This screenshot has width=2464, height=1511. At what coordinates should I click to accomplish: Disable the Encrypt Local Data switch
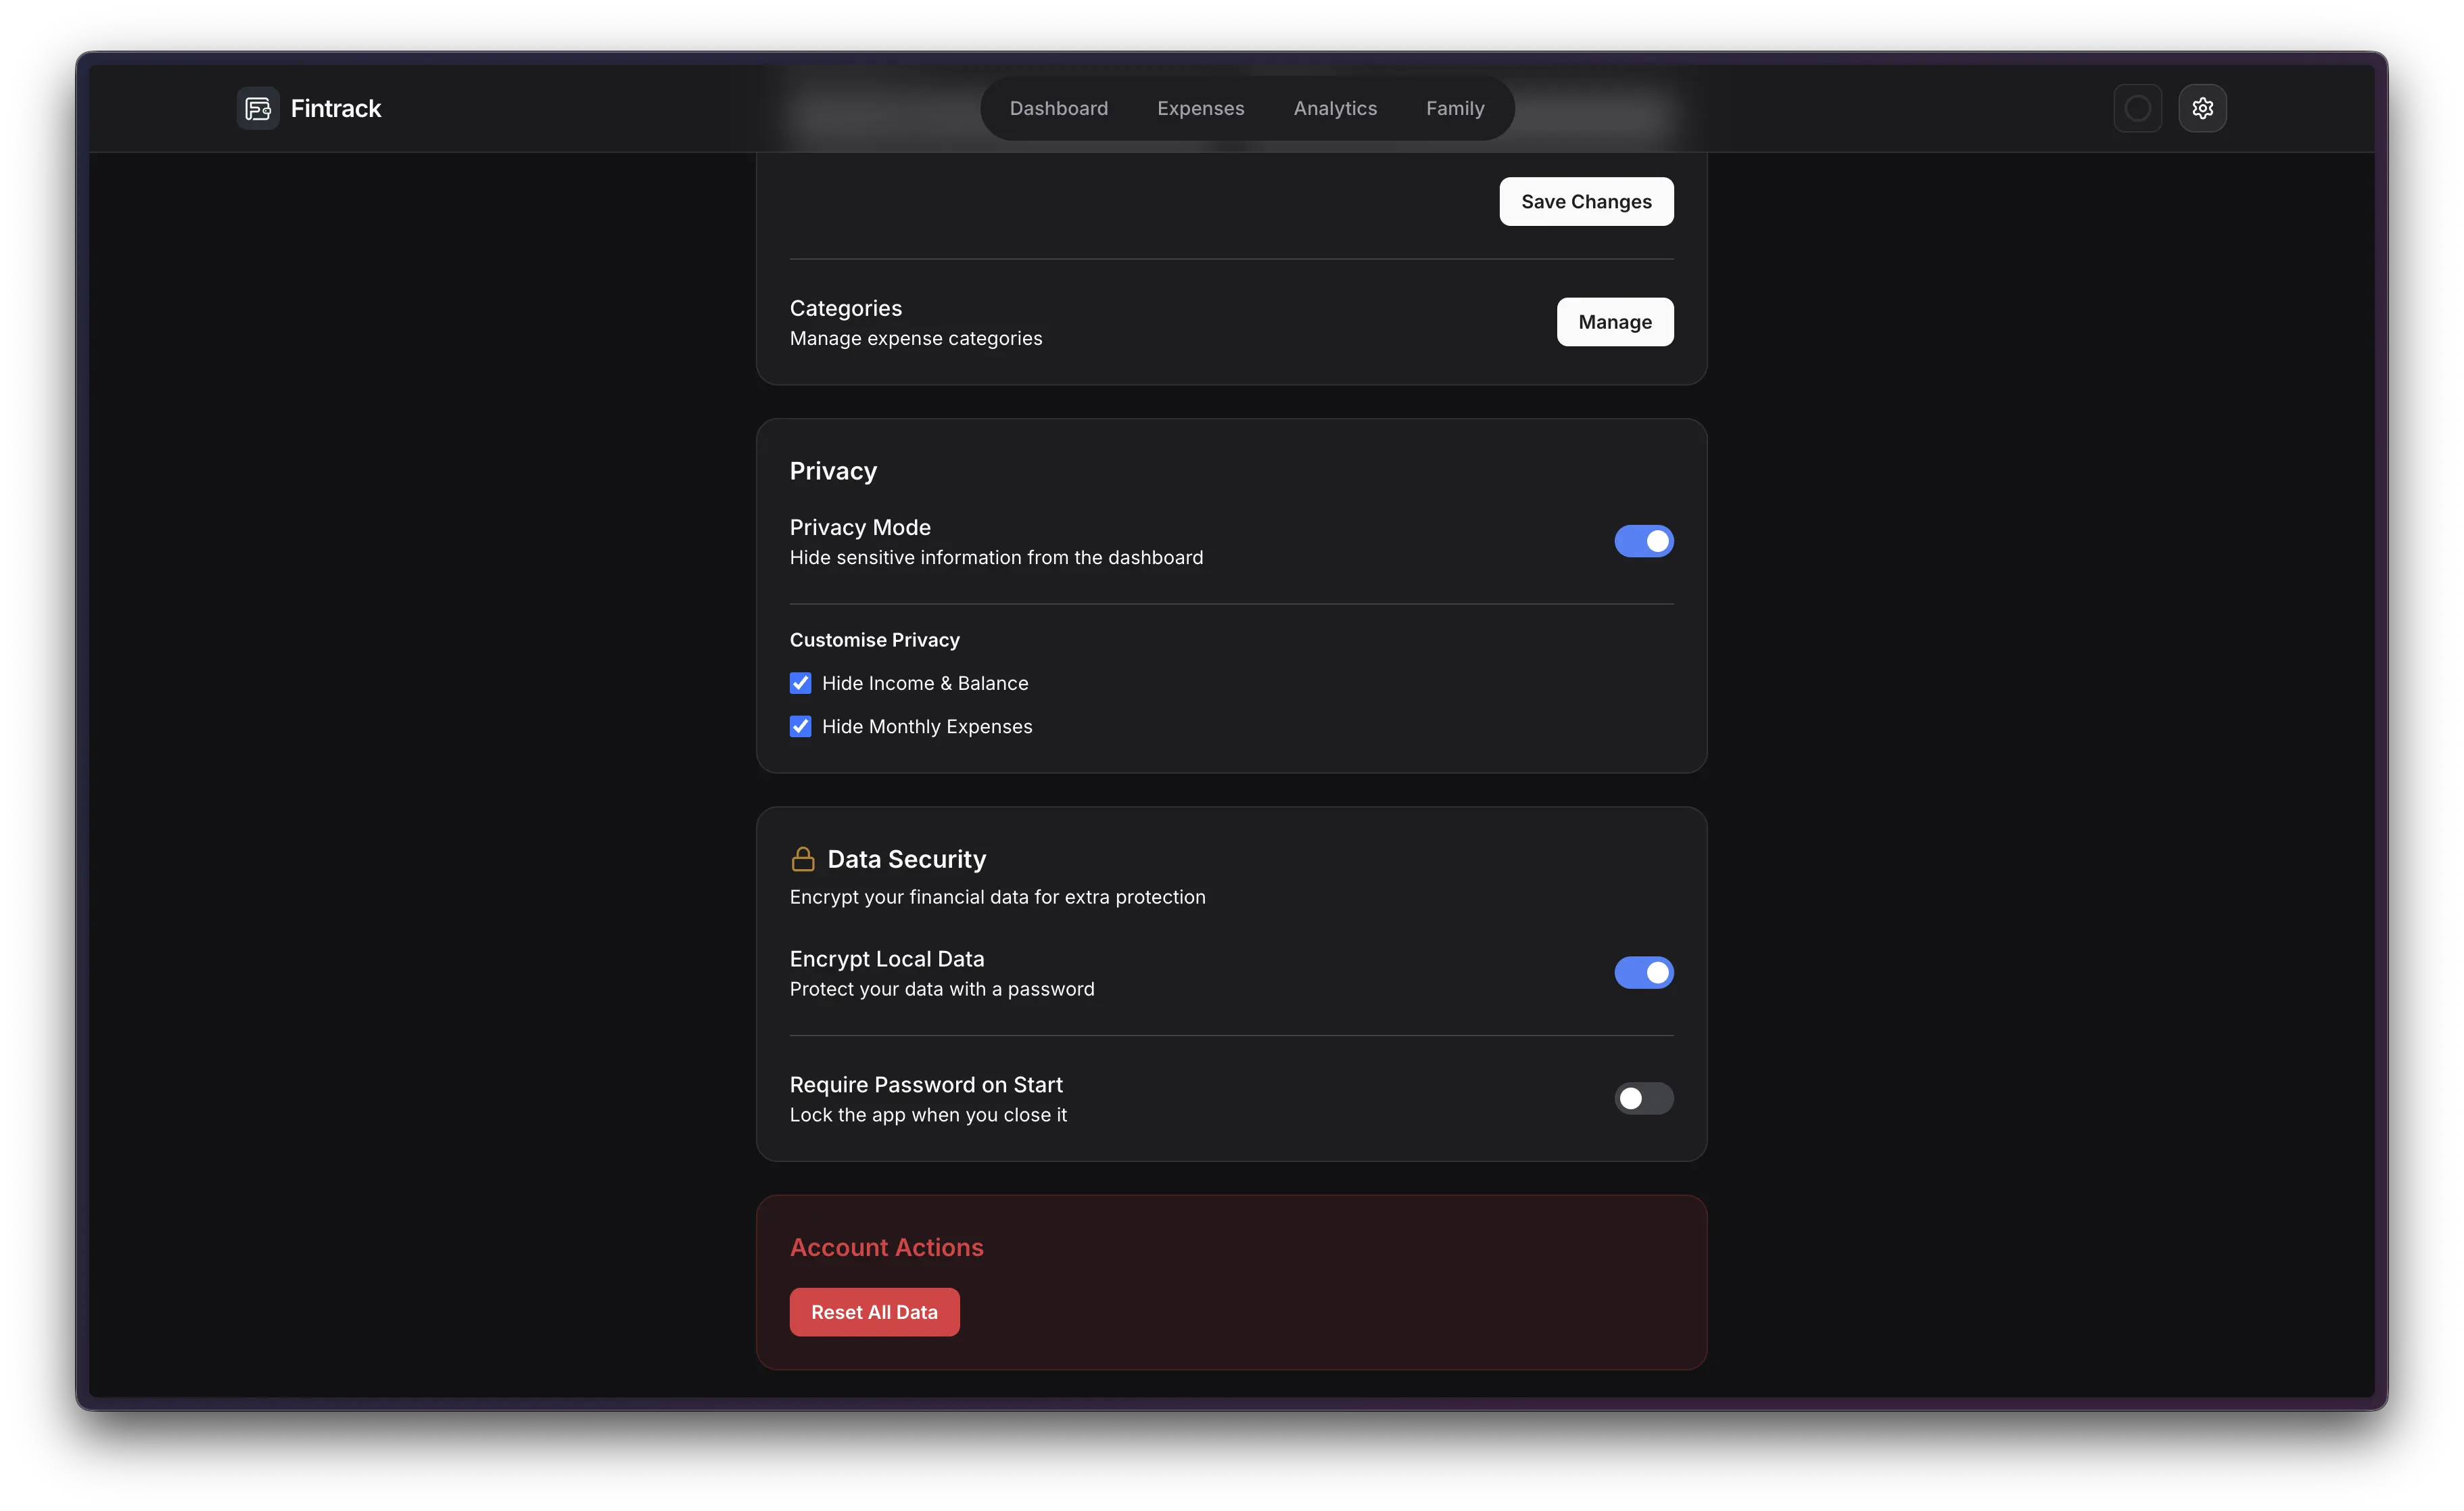click(x=1643, y=972)
